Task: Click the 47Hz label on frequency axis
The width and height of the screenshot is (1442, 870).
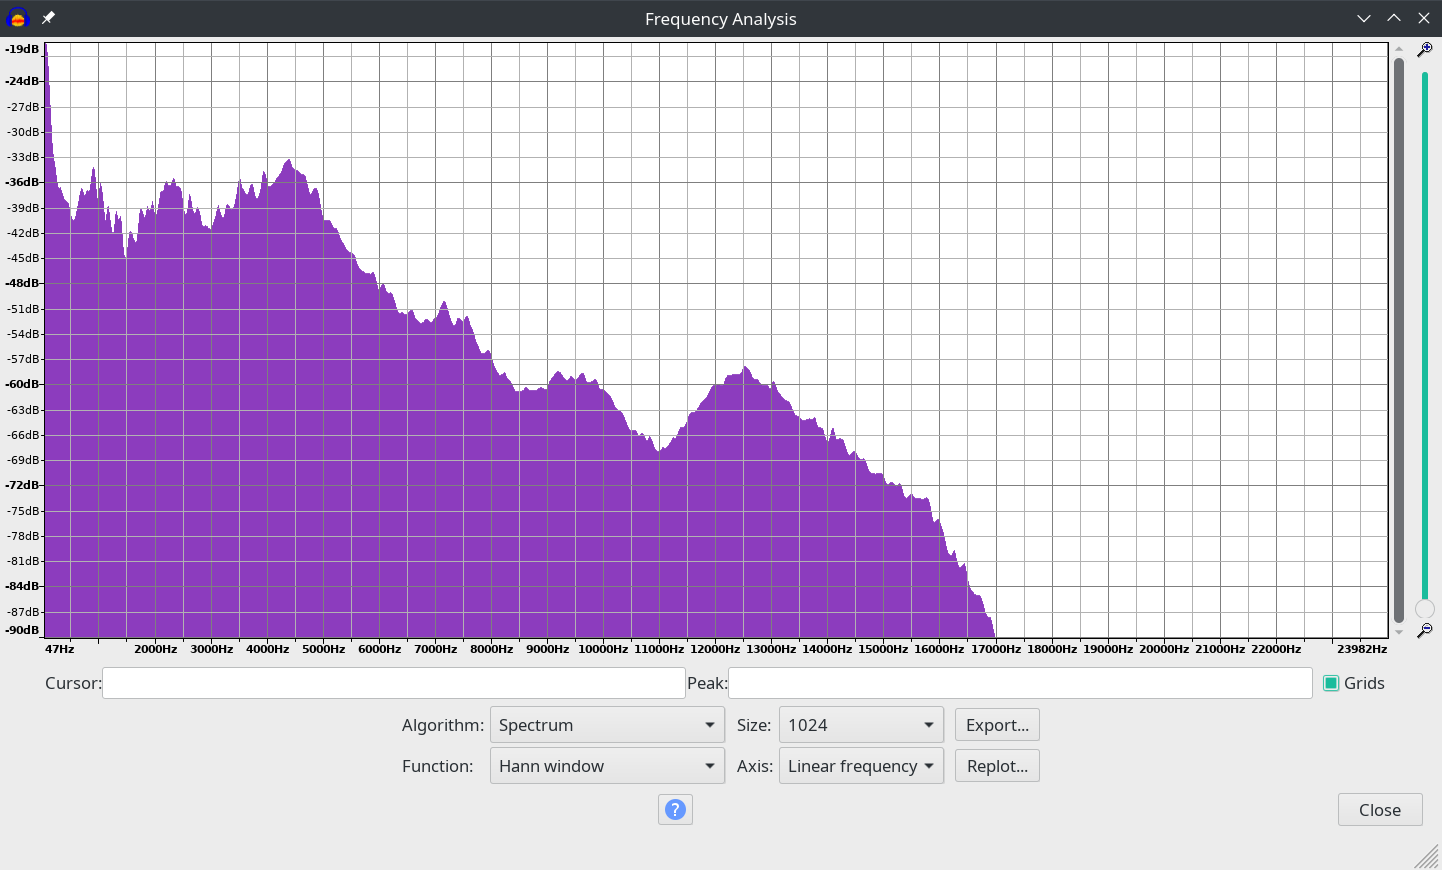Action: (x=60, y=649)
